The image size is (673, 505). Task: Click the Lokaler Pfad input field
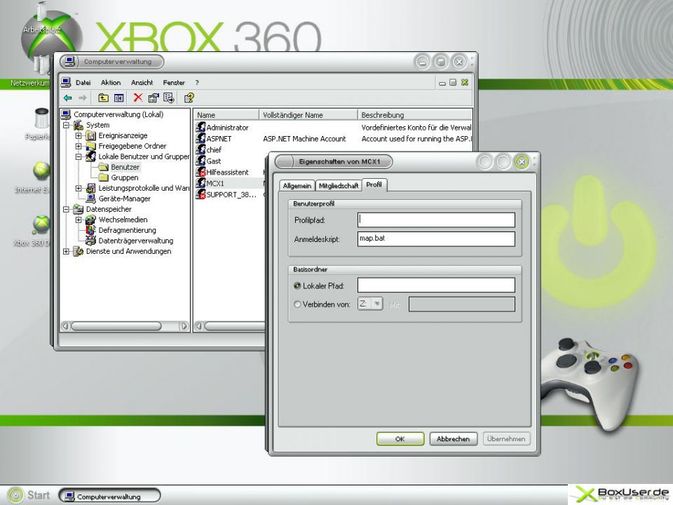tap(436, 285)
